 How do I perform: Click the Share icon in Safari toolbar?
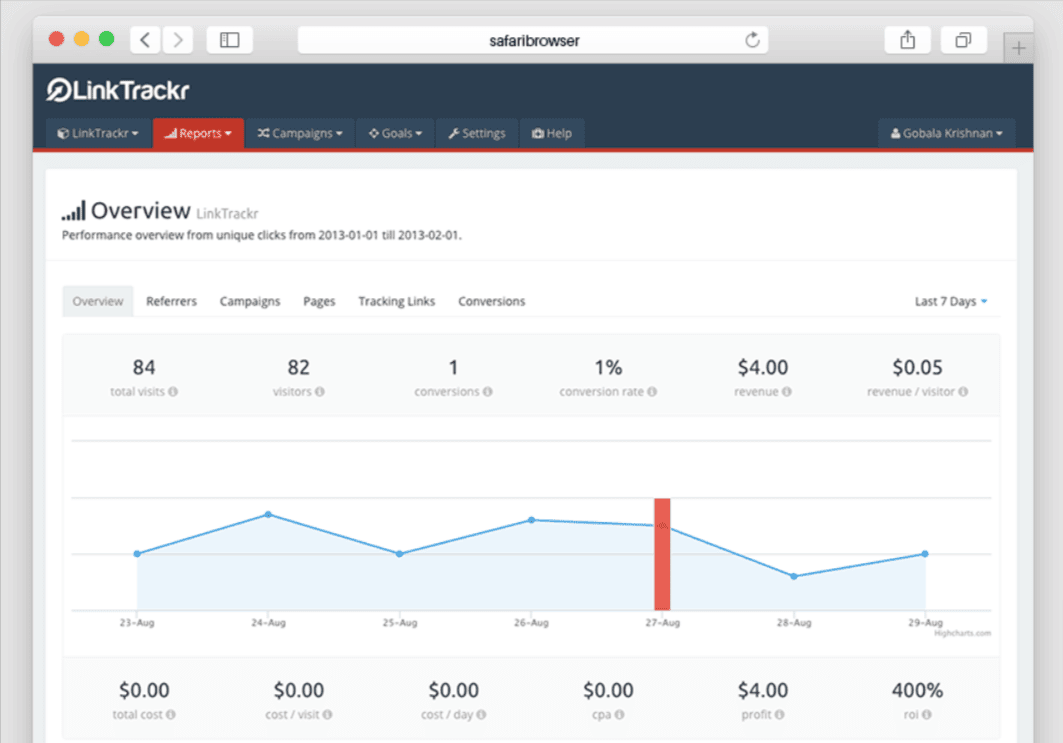pyautogui.click(x=907, y=39)
